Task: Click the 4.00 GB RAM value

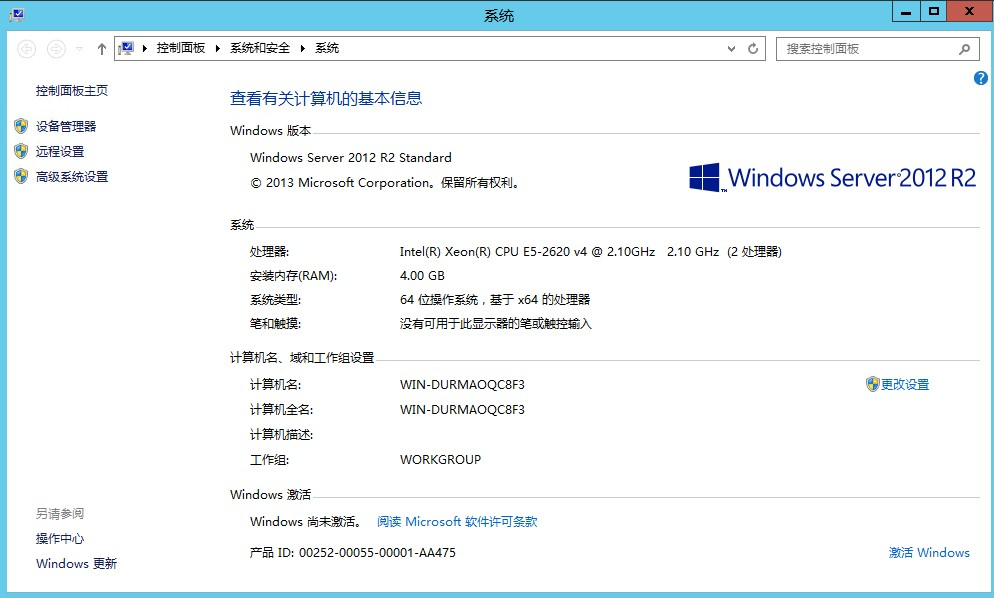Action: (422, 275)
